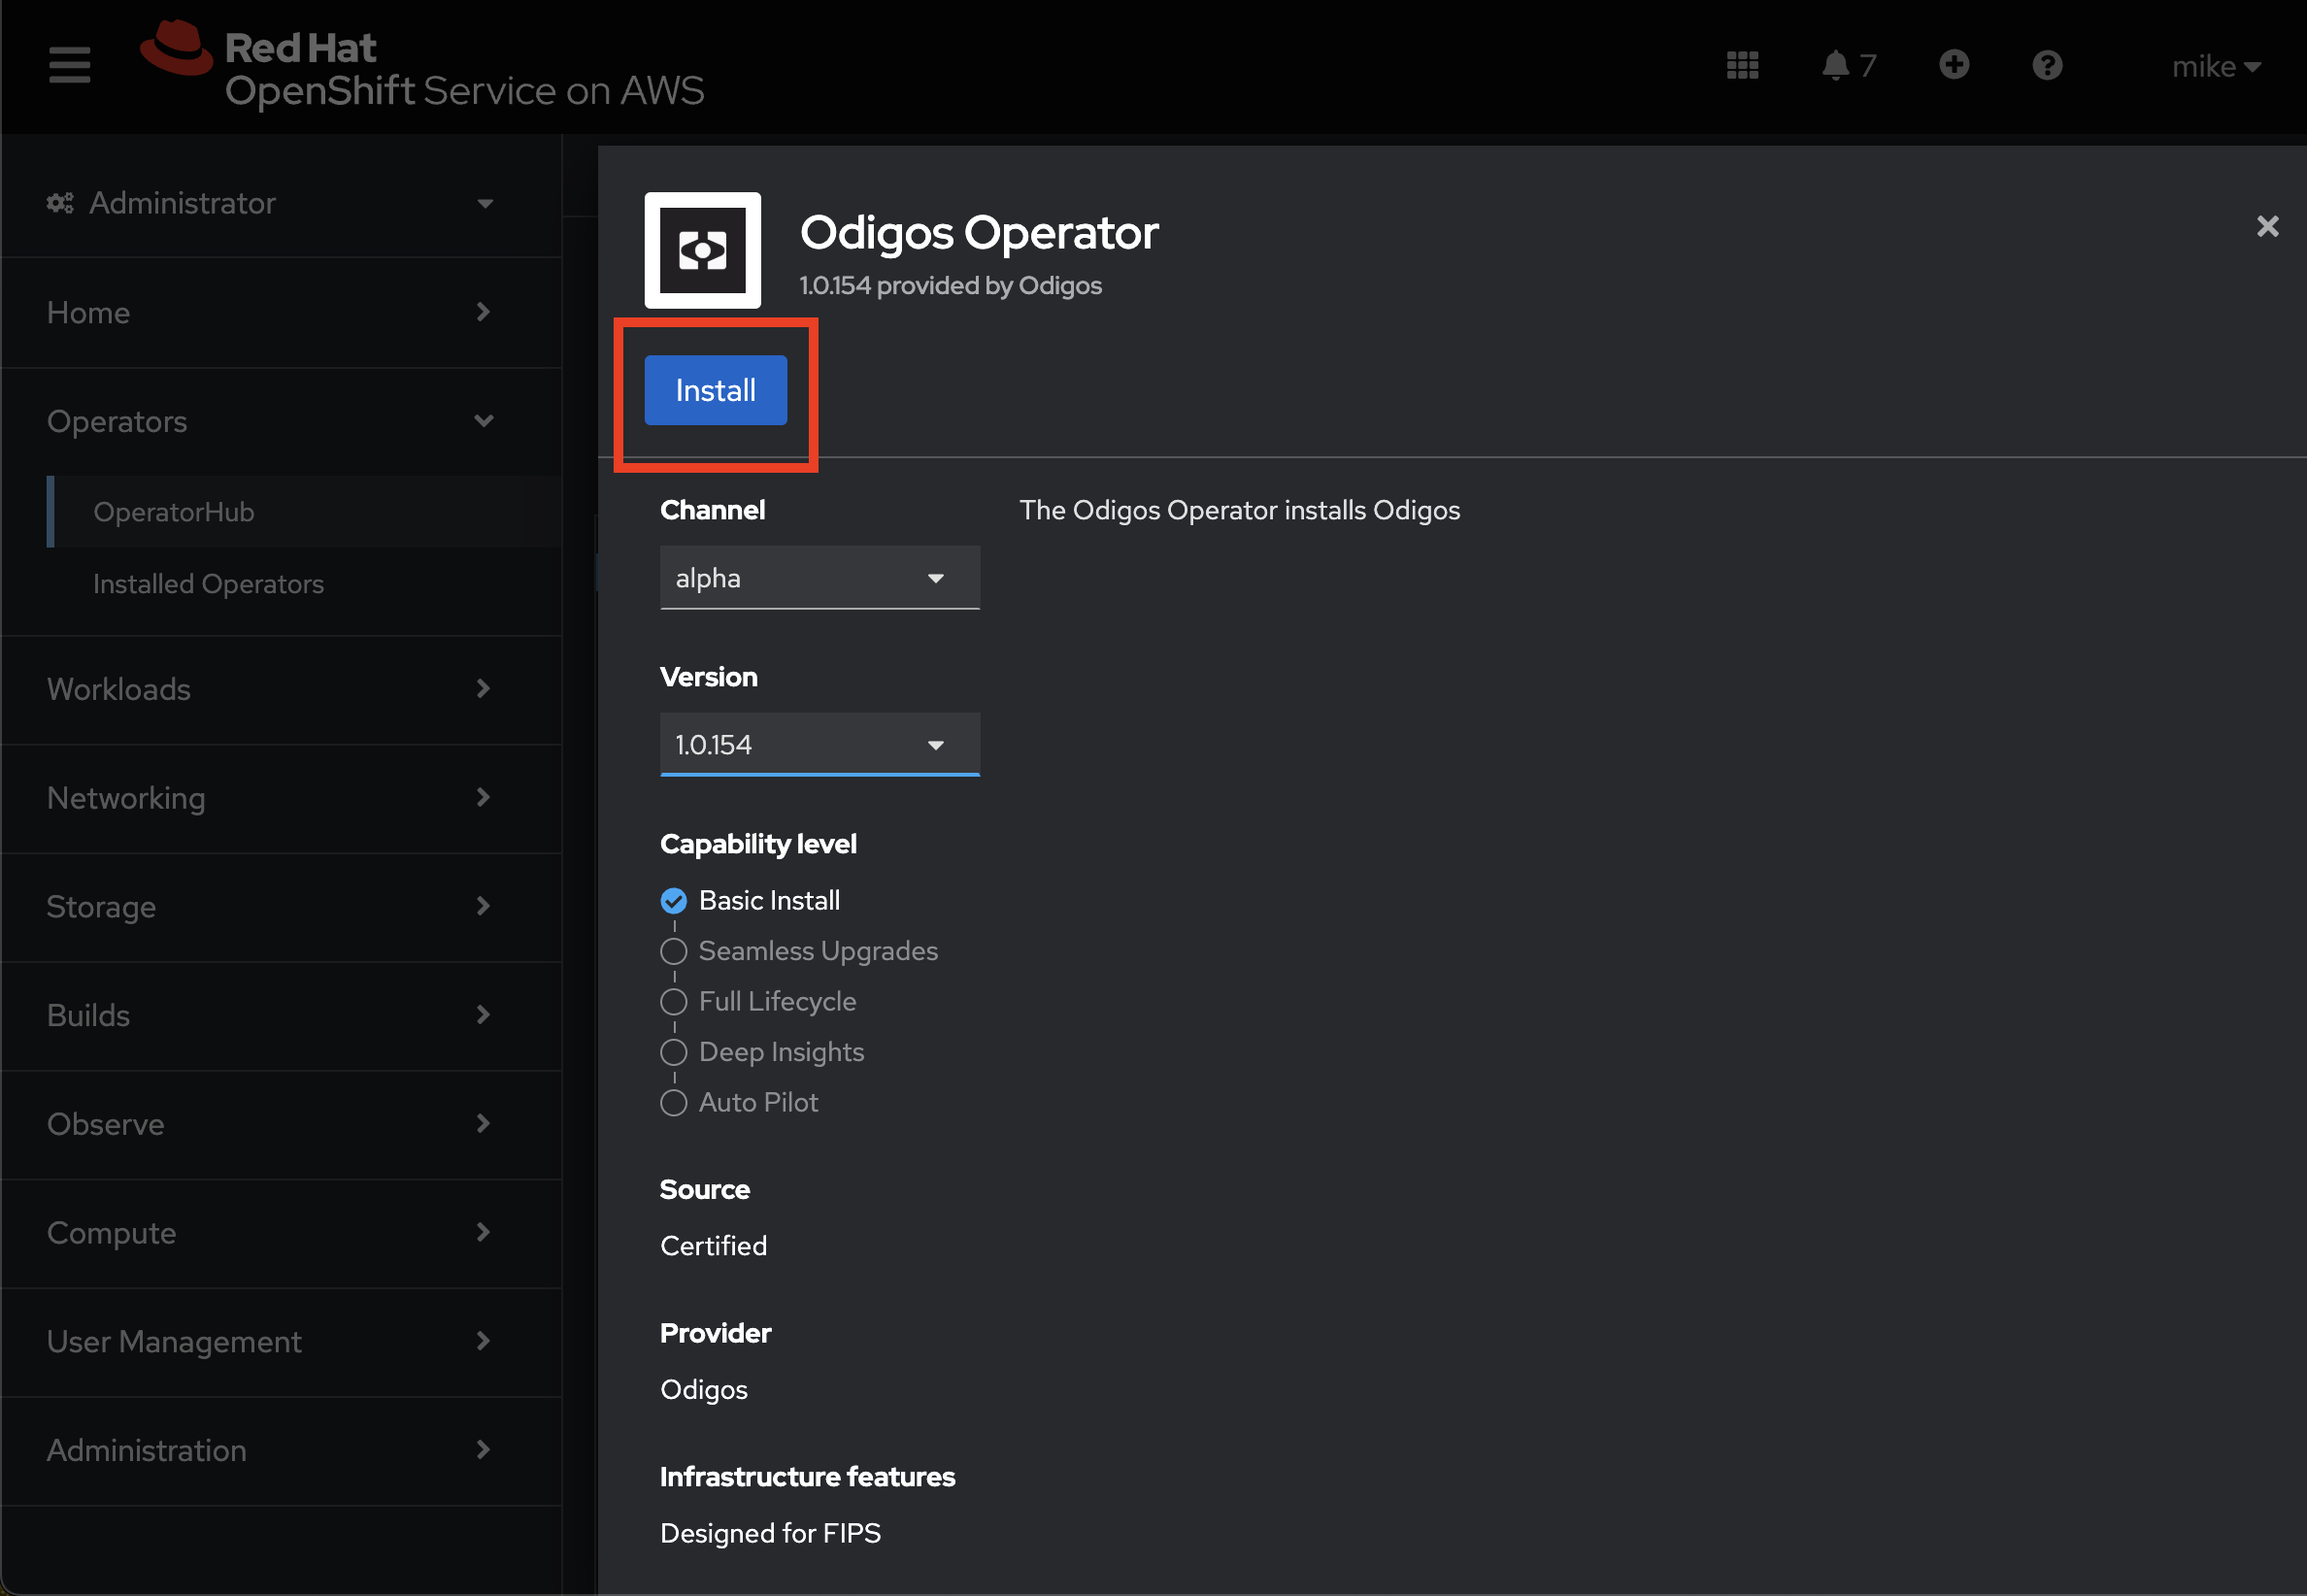Select the Deep Insights capability level
The image size is (2307, 1596).
pyautogui.click(x=674, y=1052)
